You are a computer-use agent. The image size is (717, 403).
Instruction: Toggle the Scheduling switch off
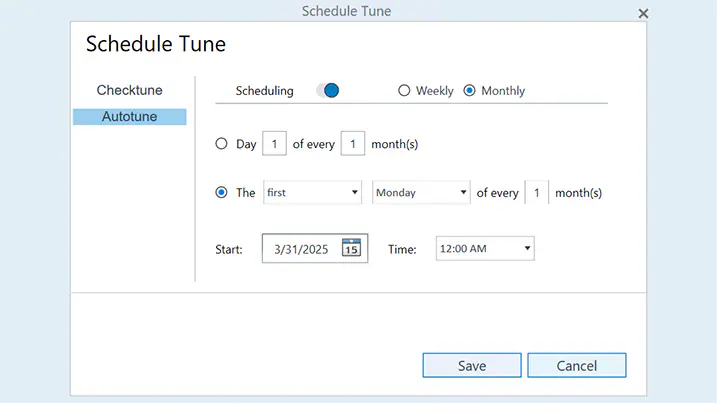(x=327, y=91)
